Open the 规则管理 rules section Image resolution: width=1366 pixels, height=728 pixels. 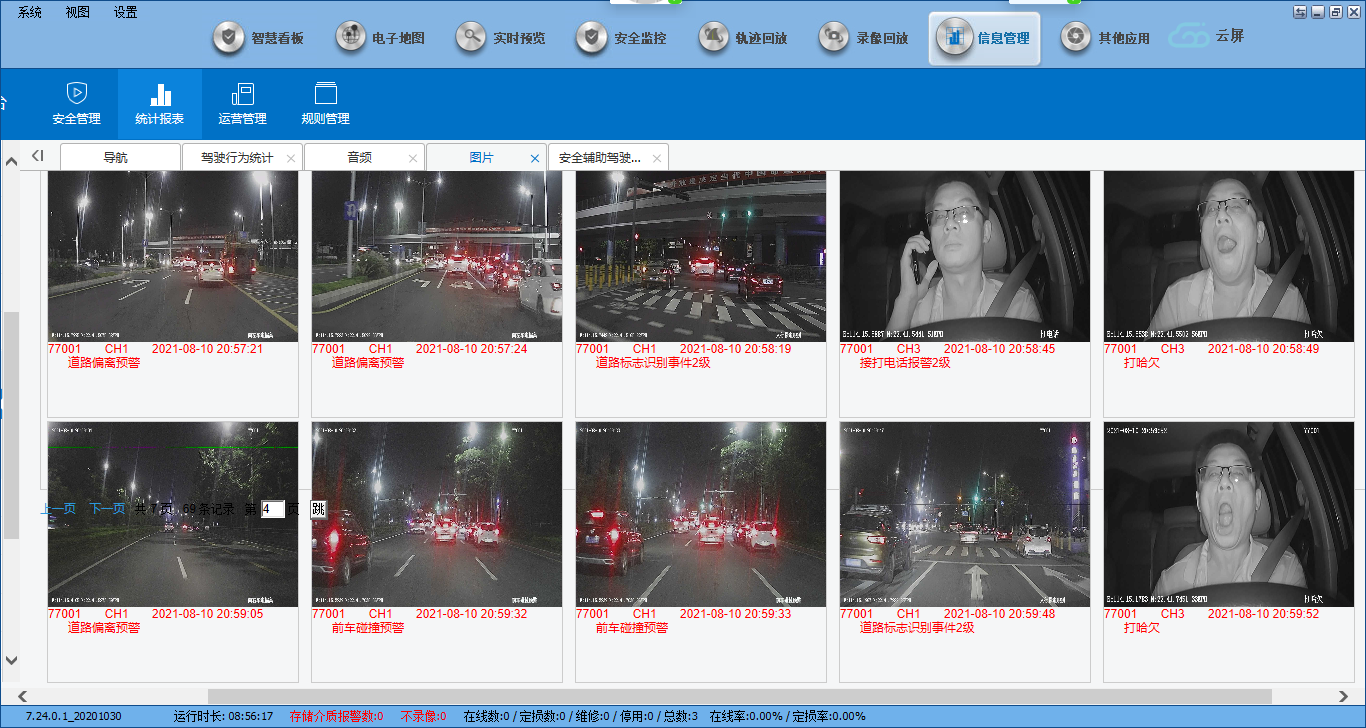click(x=325, y=104)
